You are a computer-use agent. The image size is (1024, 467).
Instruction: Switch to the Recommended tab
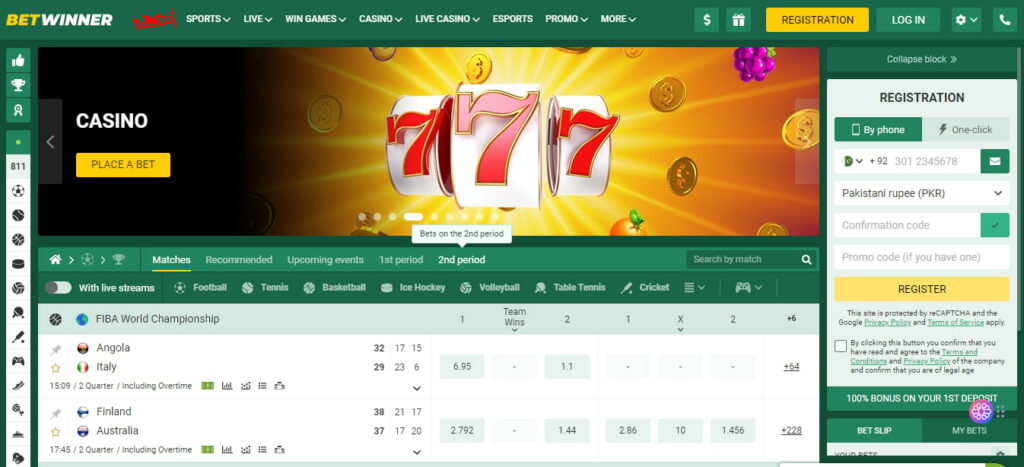[x=238, y=259]
